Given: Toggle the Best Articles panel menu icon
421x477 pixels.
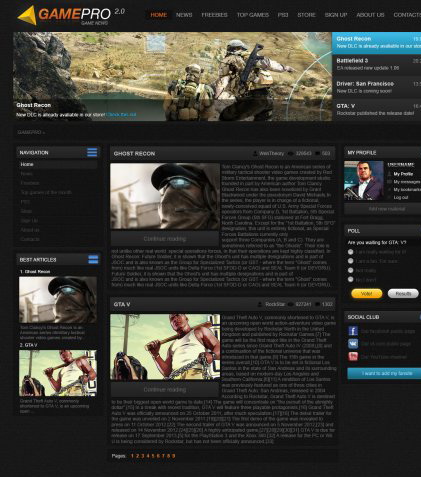Looking at the screenshot, I should (x=93, y=259).
